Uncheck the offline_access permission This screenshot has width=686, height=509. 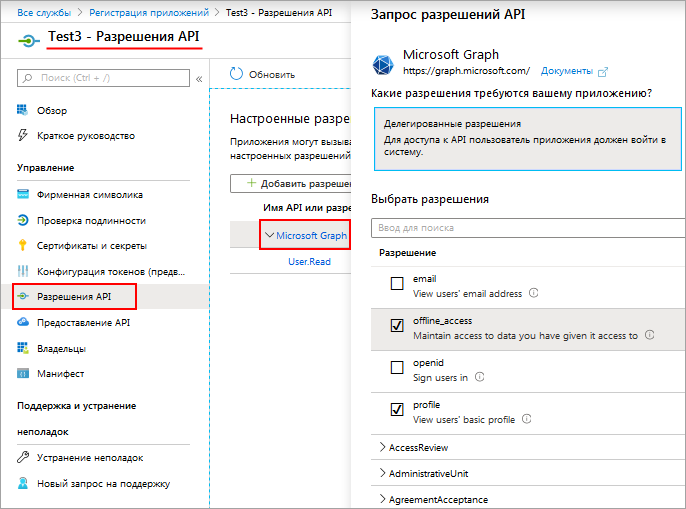tap(397, 326)
